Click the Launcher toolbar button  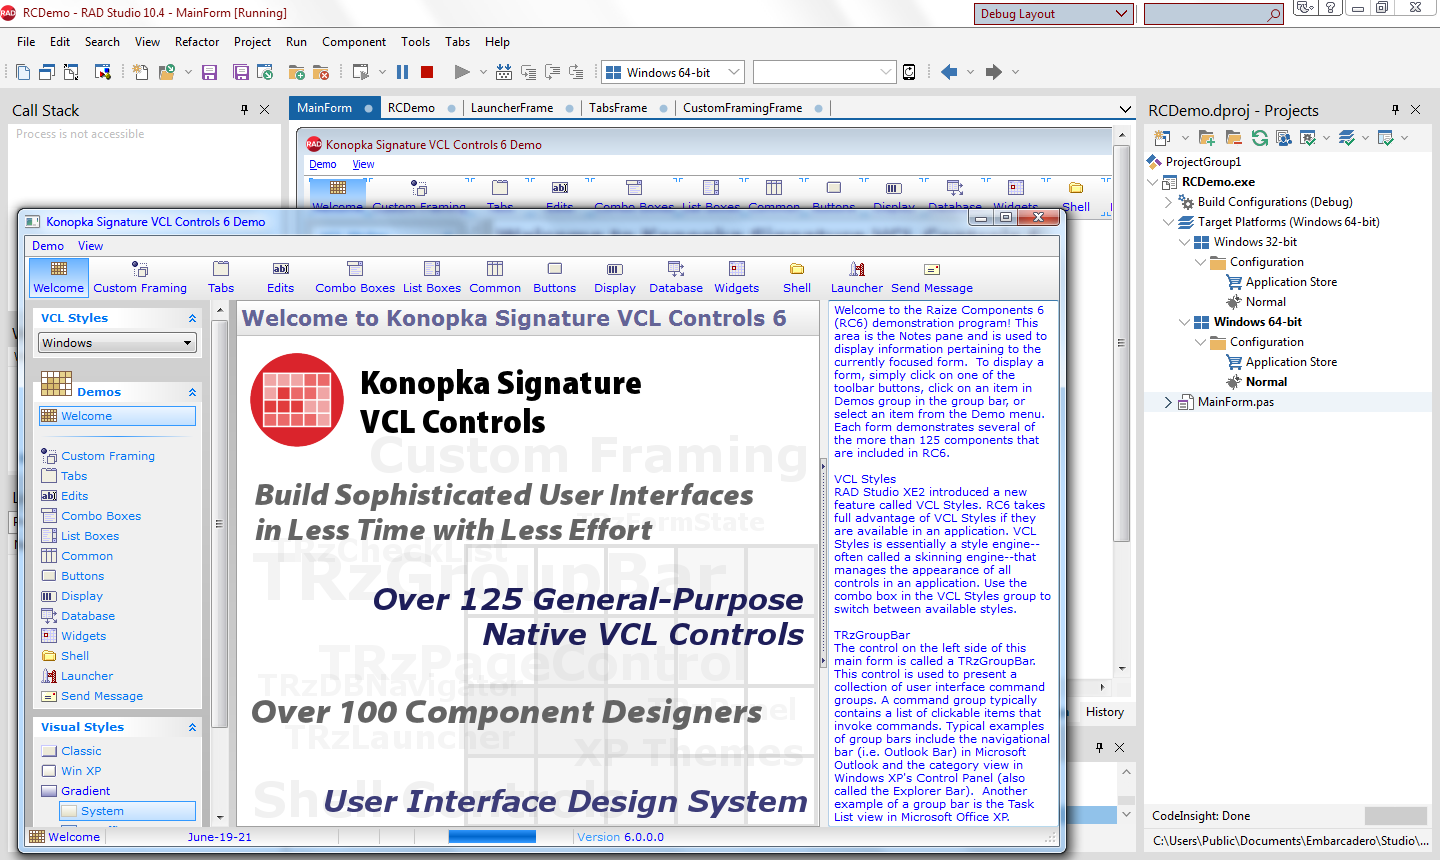tap(857, 278)
